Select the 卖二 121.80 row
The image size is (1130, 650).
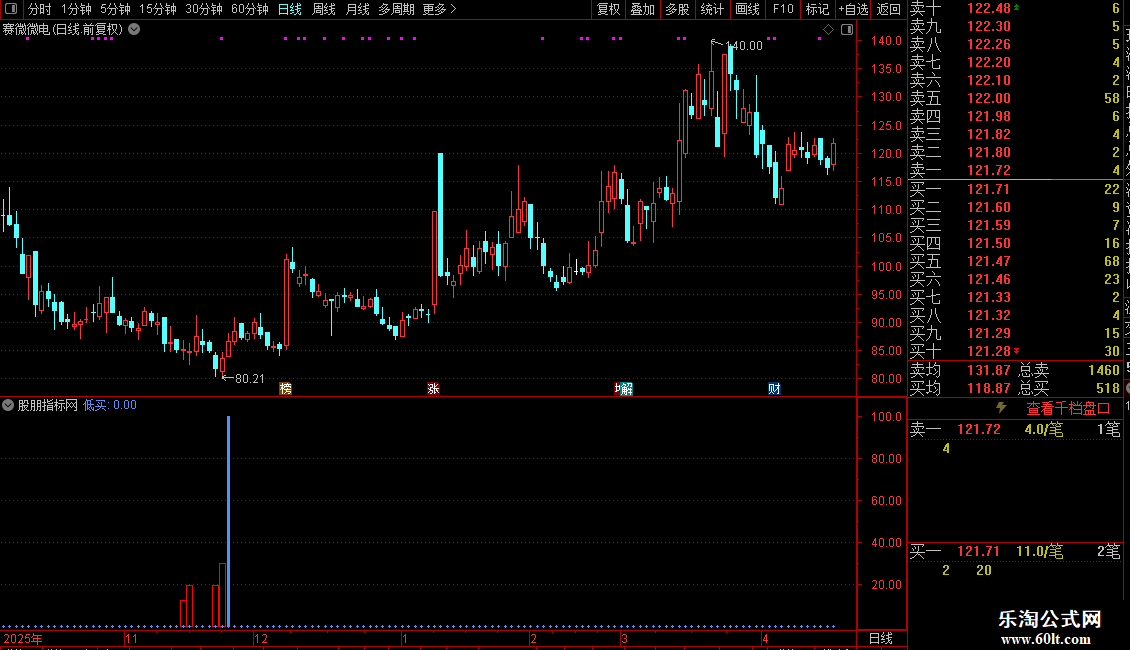coord(1015,153)
